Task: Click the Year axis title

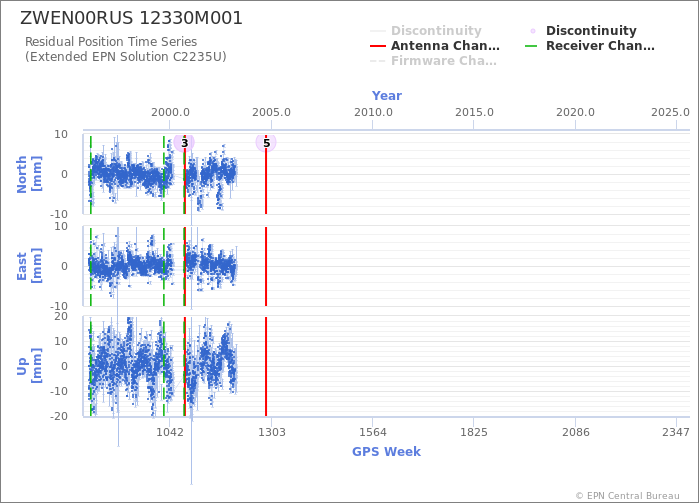Action: 387,96
